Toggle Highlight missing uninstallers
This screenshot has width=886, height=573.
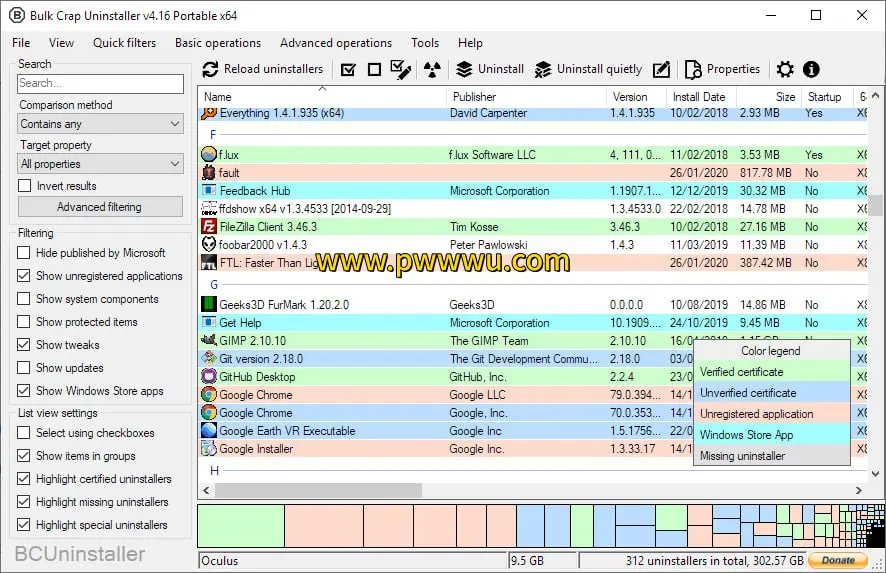24,502
